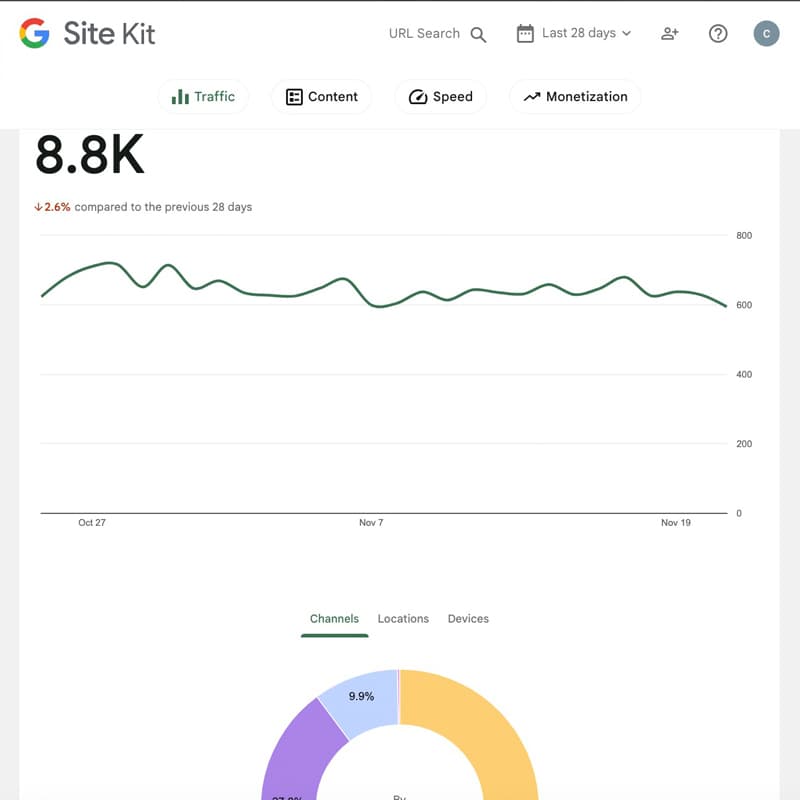Click the Monetization trend arrow icon
800x800 pixels.
point(531,97)
